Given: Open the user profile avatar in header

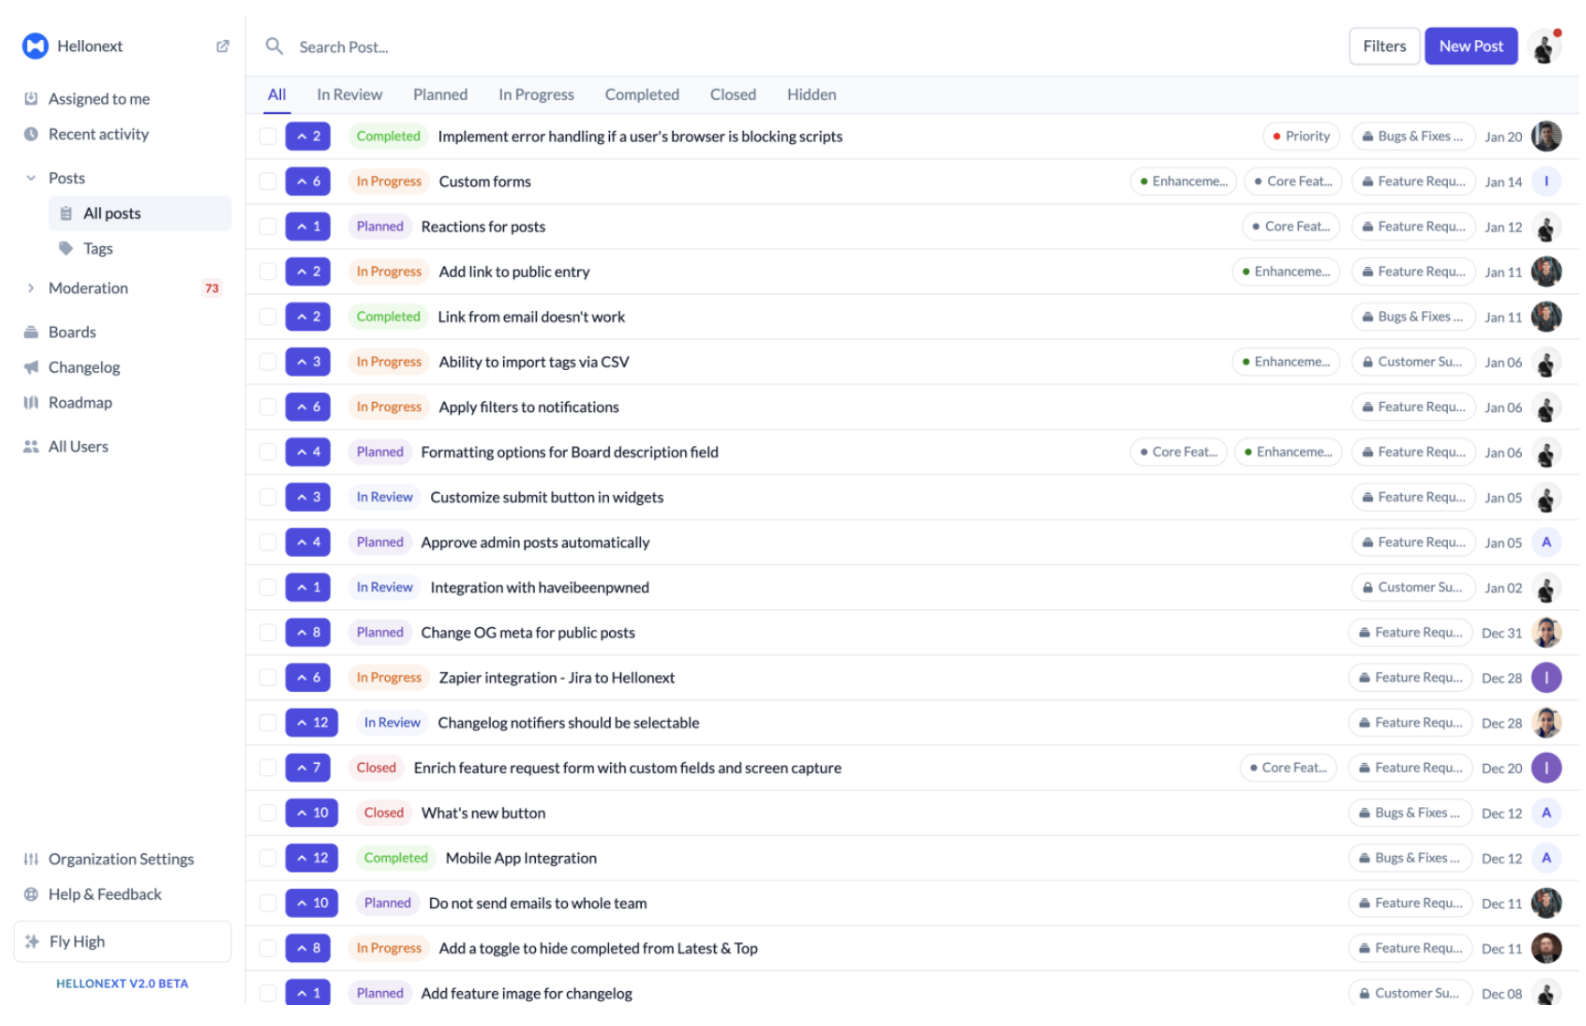Looking at the screenshot, I should [x=1546, y=46].
